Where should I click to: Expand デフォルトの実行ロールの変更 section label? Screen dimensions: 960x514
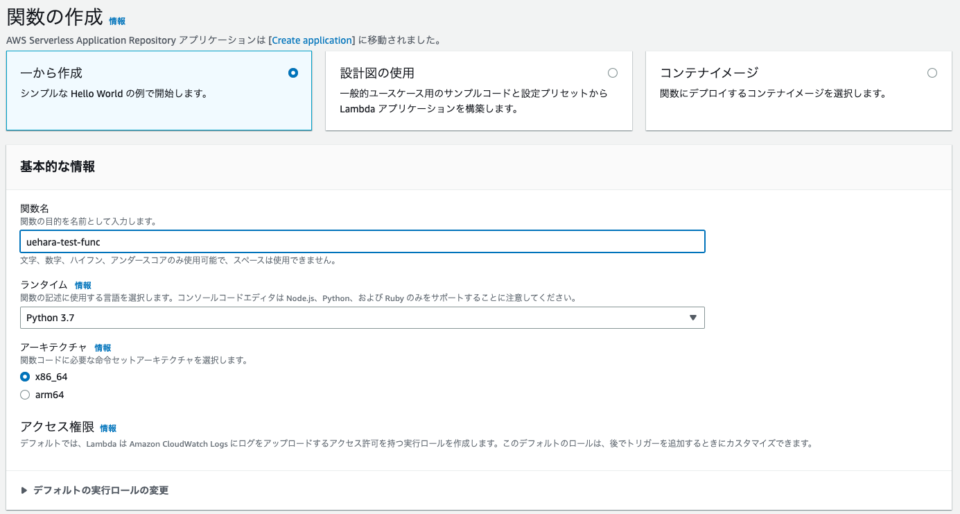point(100,490)
